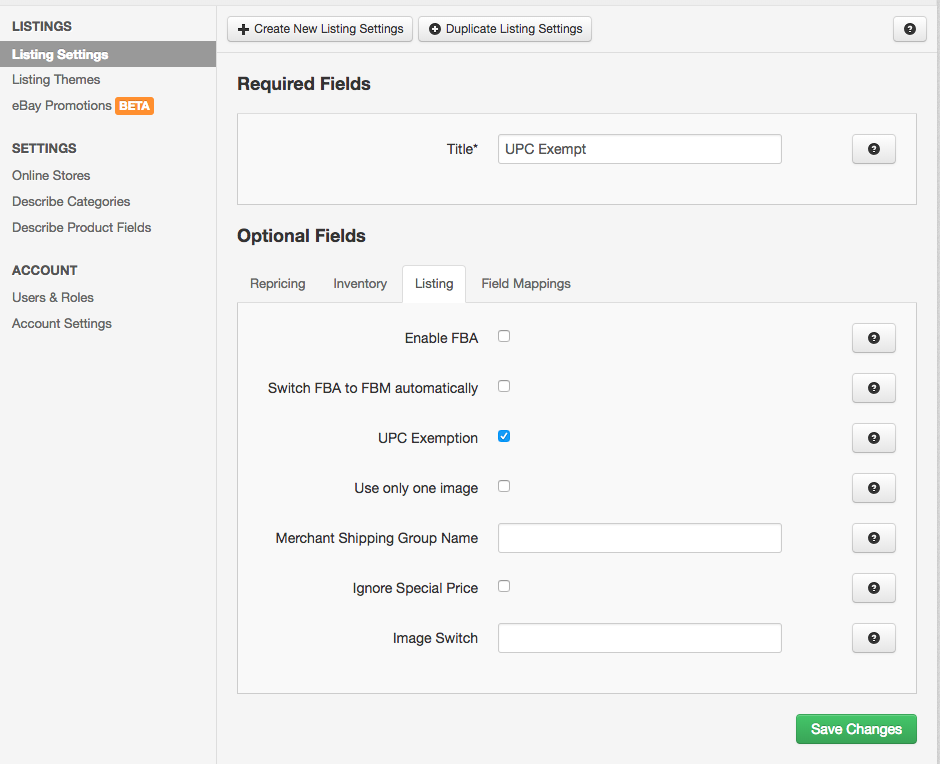Click Create New Listing Settings button
Image resolution: width=940 pixels, height=764 pixels.
click(320, 29)
